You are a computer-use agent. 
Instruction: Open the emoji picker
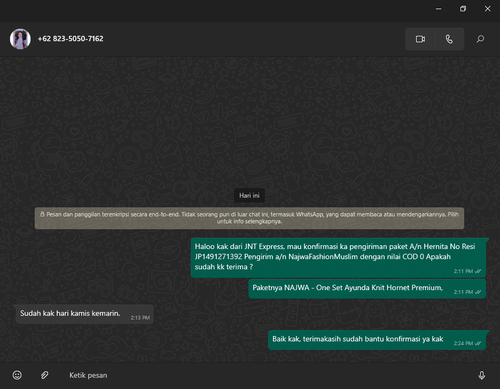coord(17,375)
